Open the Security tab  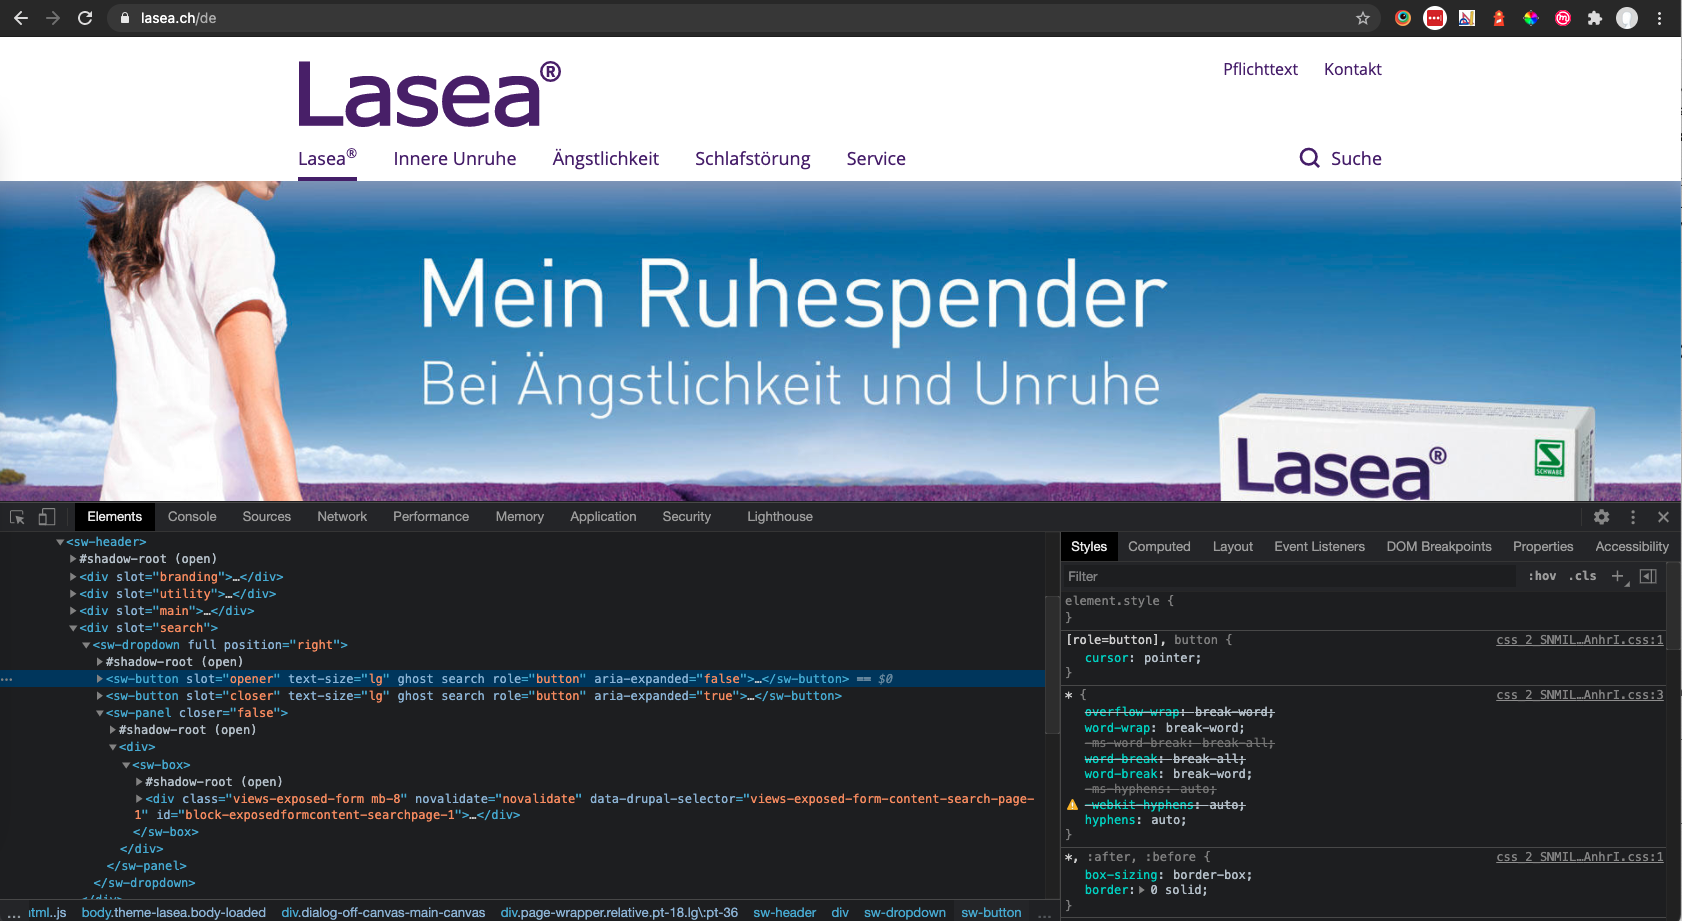[686, 517]
